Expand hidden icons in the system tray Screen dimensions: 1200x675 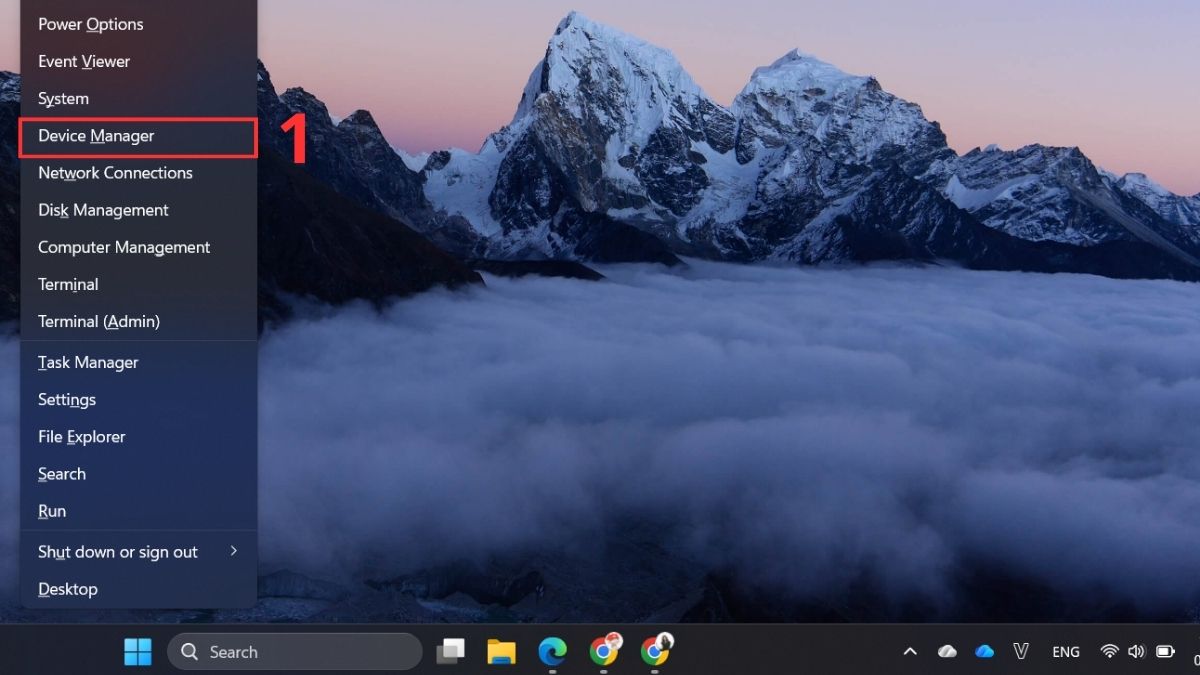click(x=910, y=651)
